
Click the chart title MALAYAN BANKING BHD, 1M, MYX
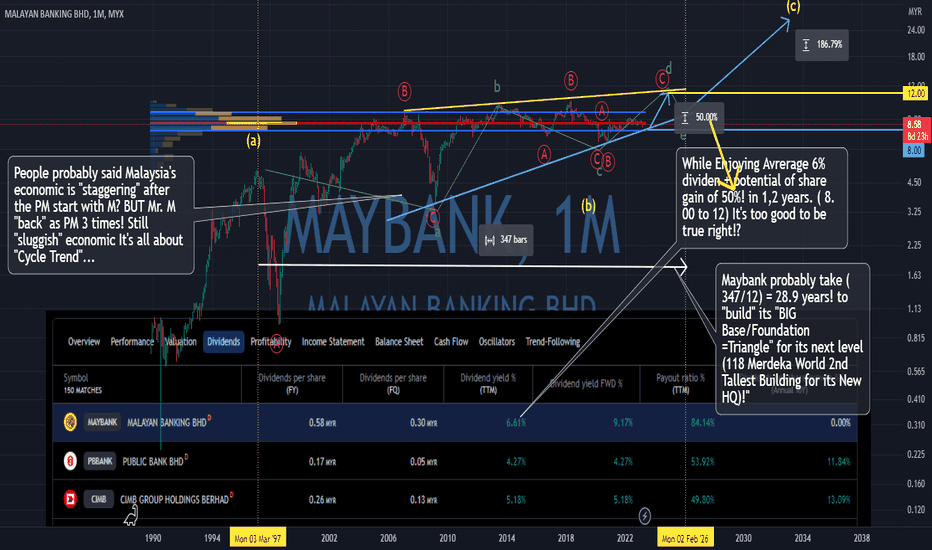(x=64, y=14)
